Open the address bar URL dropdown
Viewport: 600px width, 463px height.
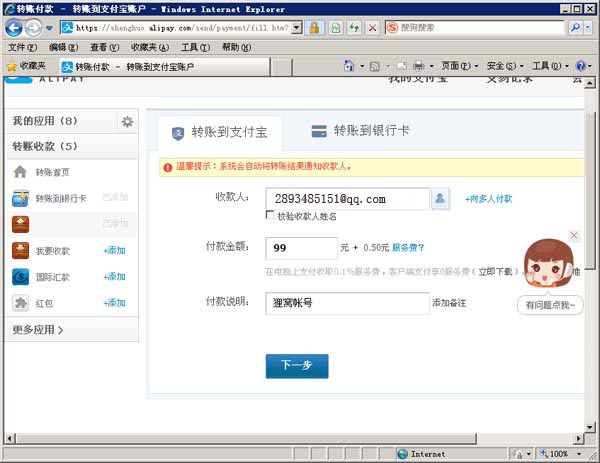tap(296, 28)
